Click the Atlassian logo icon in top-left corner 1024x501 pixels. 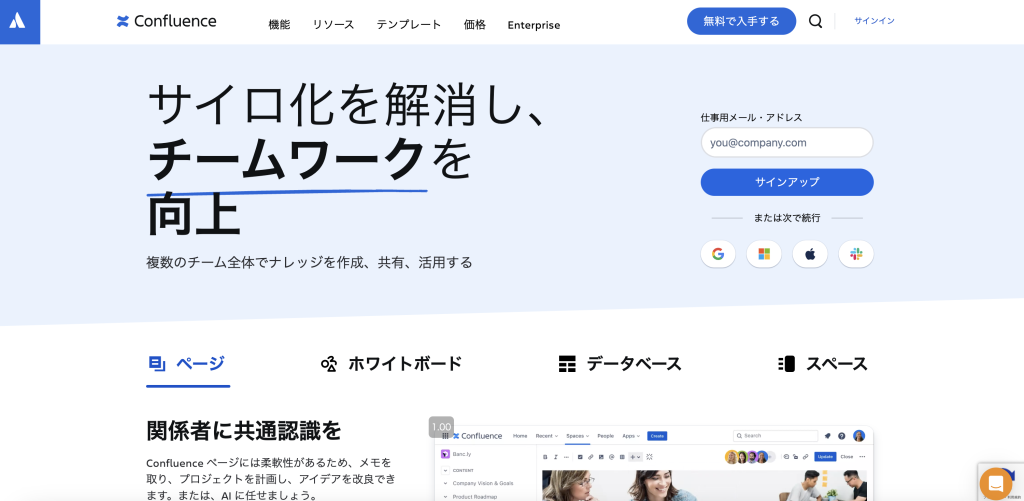coord(18,21)
